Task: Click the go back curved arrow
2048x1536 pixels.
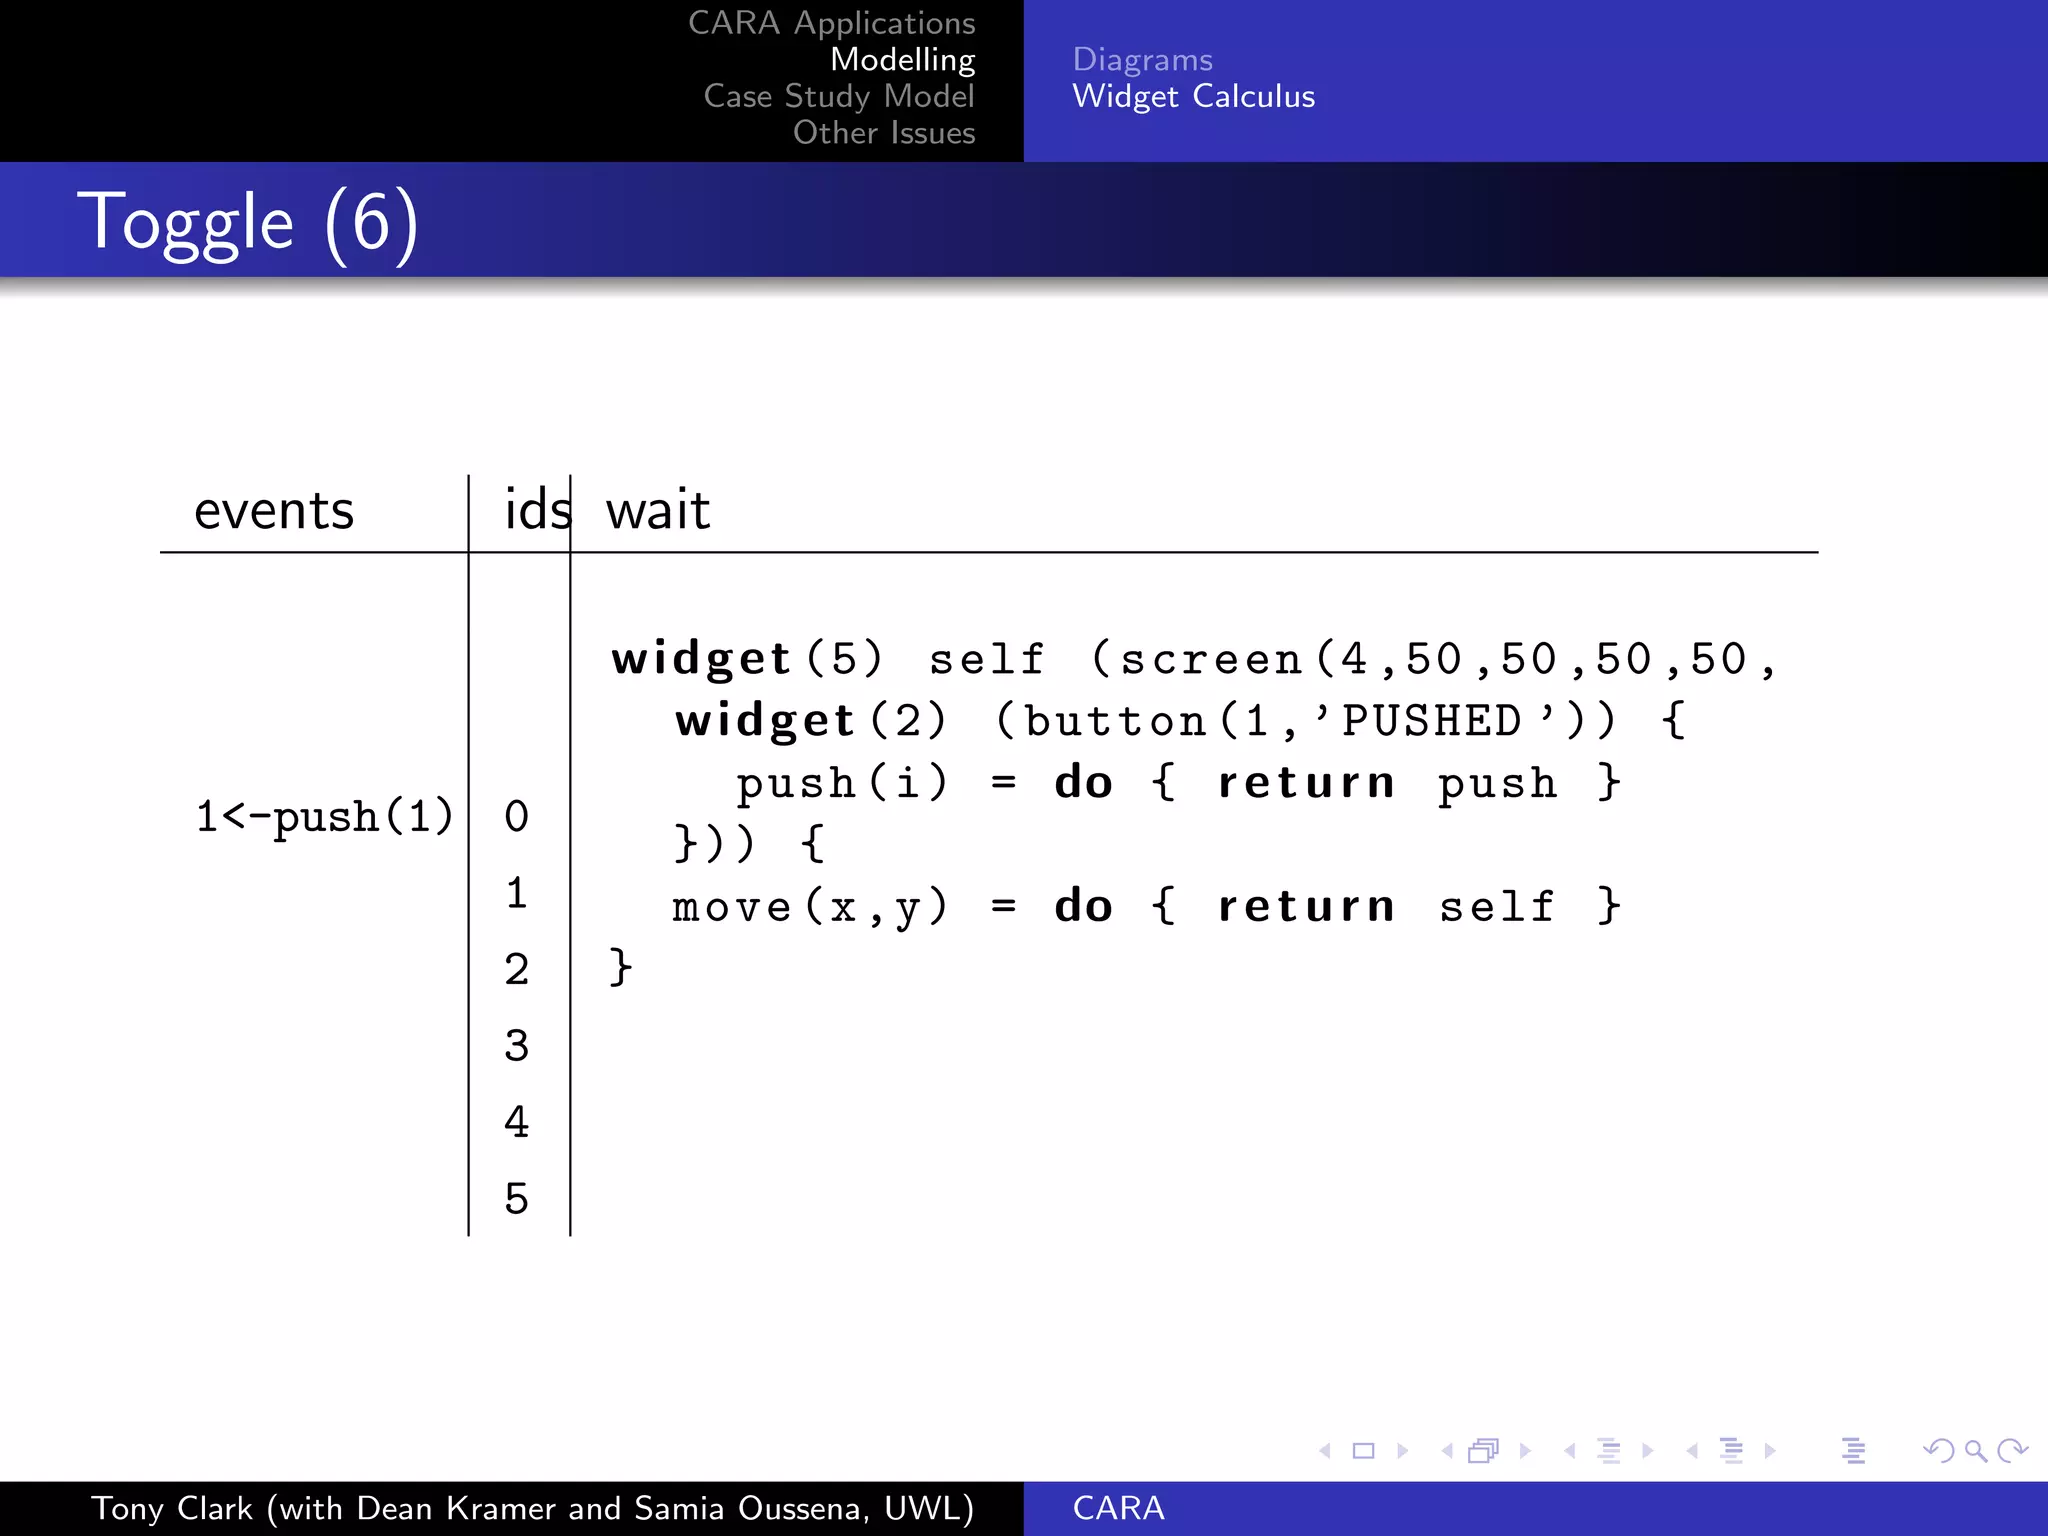Action: 1939,1451
